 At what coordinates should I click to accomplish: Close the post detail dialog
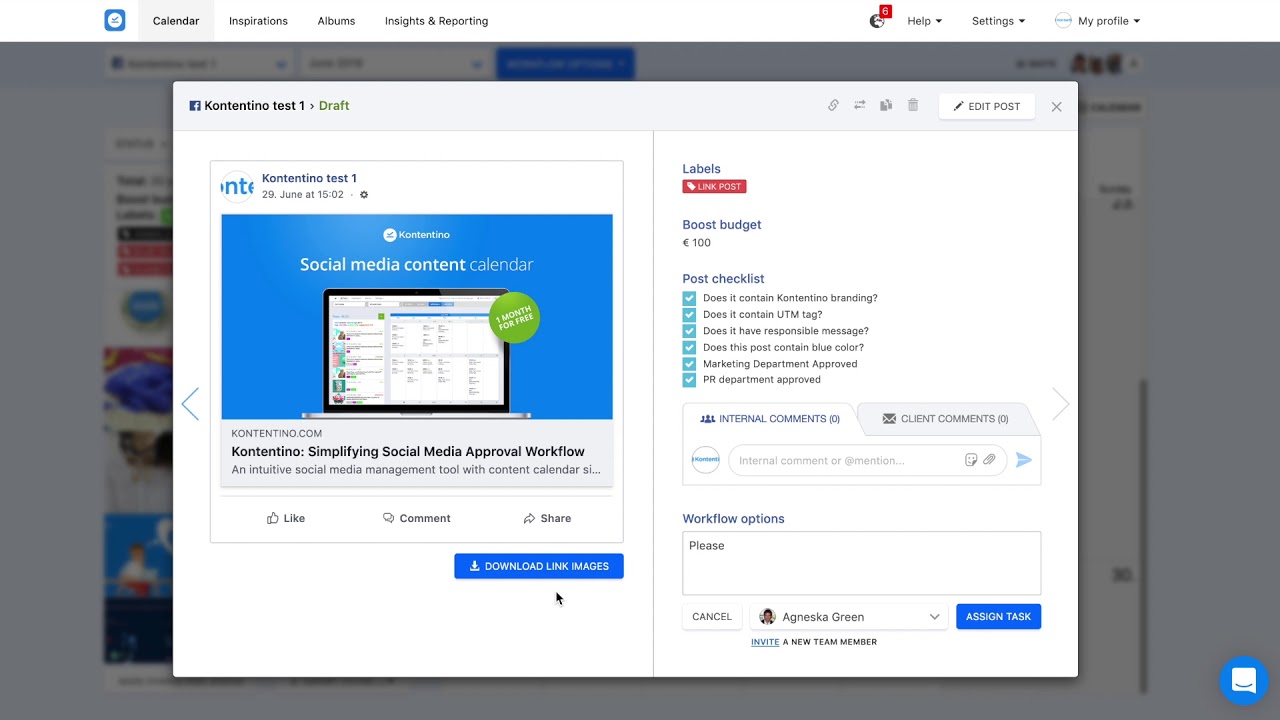click(x=1056, y=106)
